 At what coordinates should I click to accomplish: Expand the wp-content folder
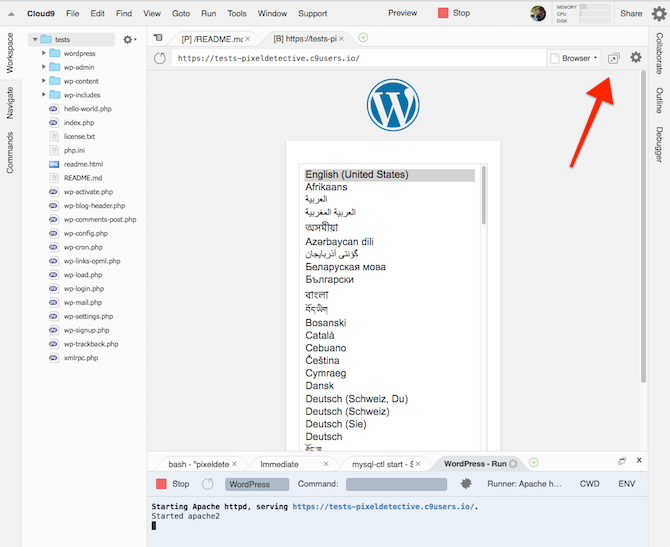[x=44, y=80]
